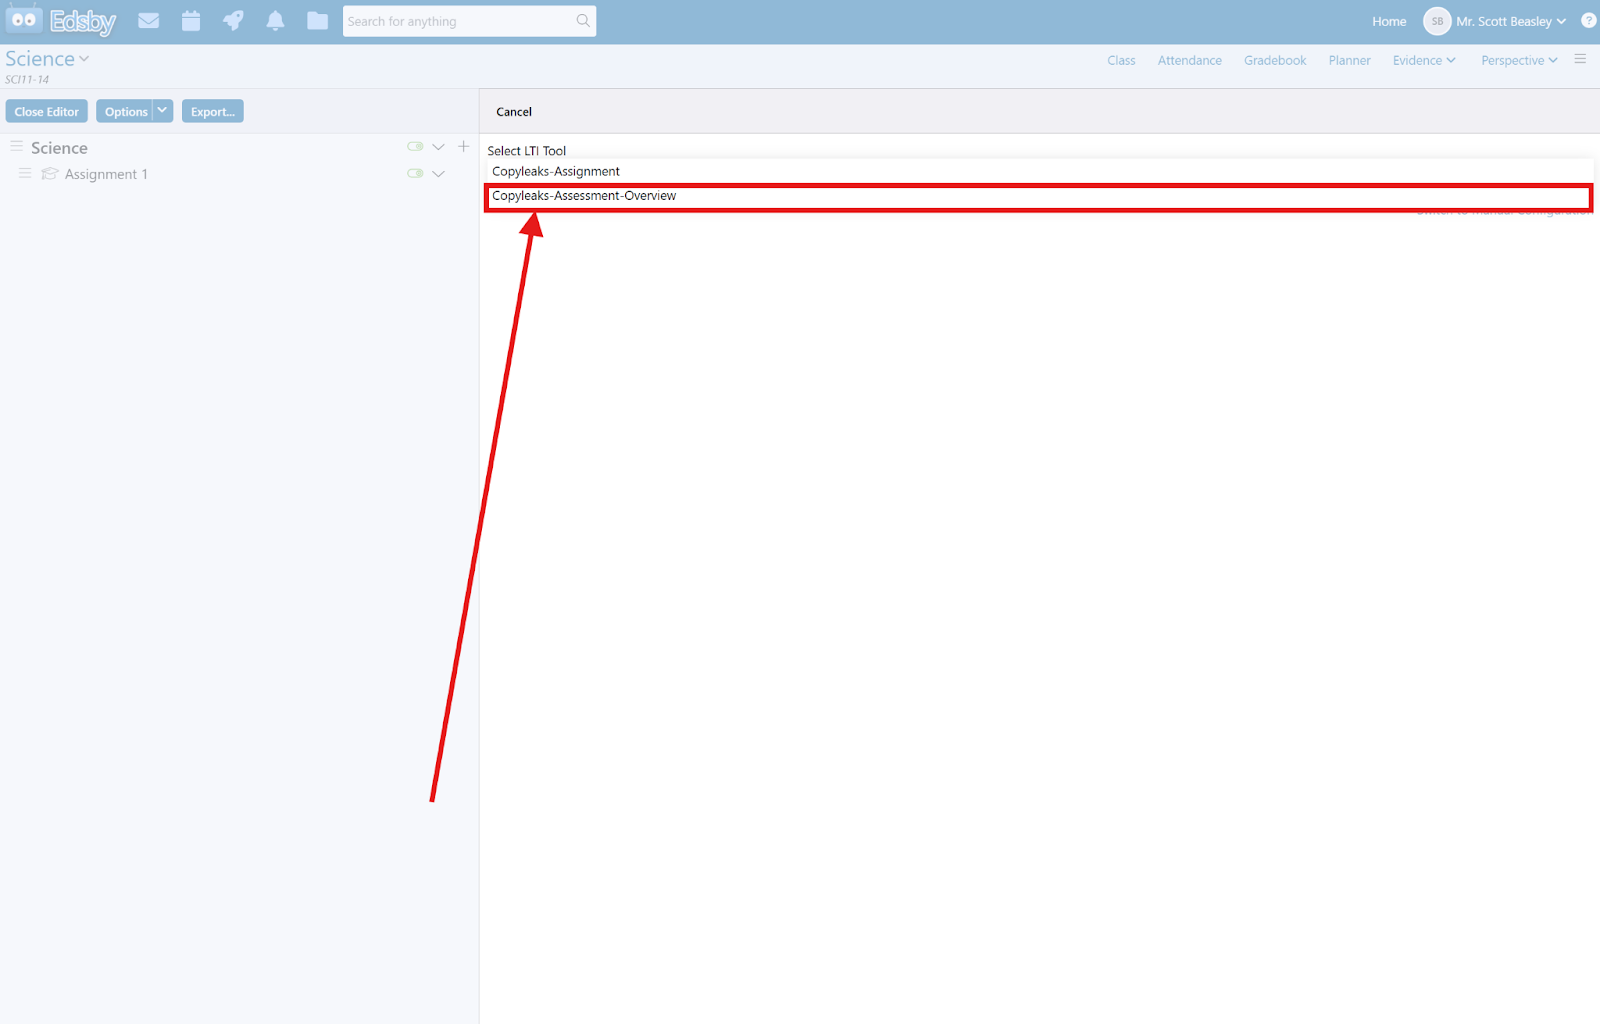Select Copyleaks-Assignment LTI tool
Viewport: 1600px width, 1024px height.
pyautogui.click(x=1039, y=172)
